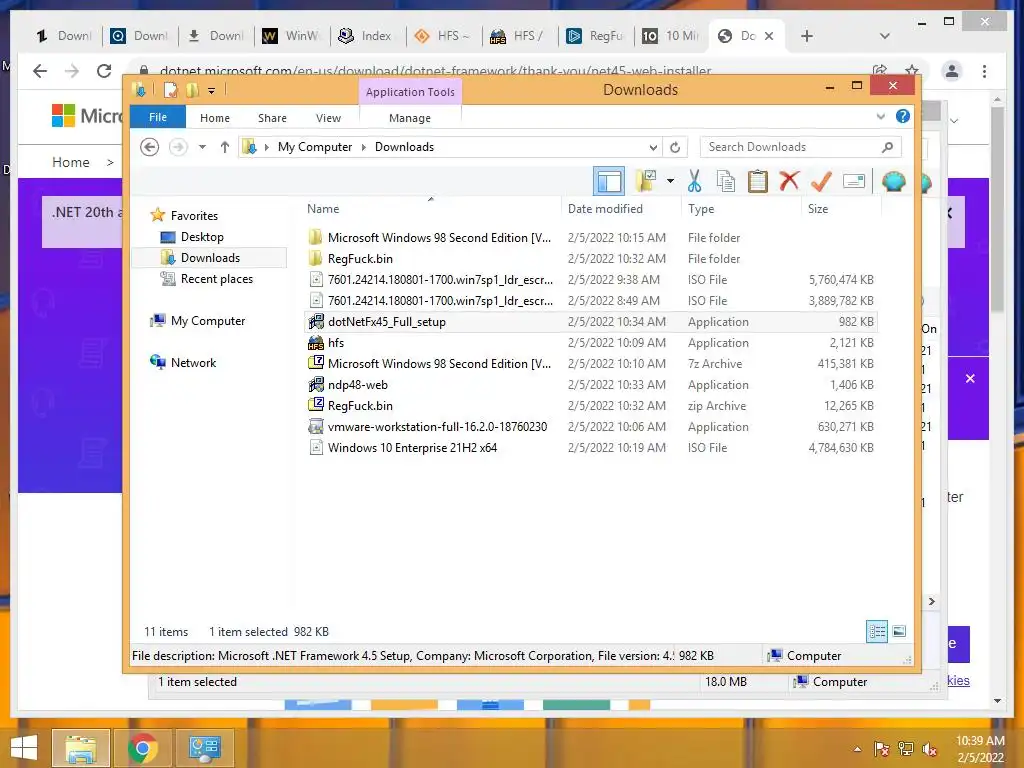Reload the Chrome page
1024x768 pixels.
(104, 71)
